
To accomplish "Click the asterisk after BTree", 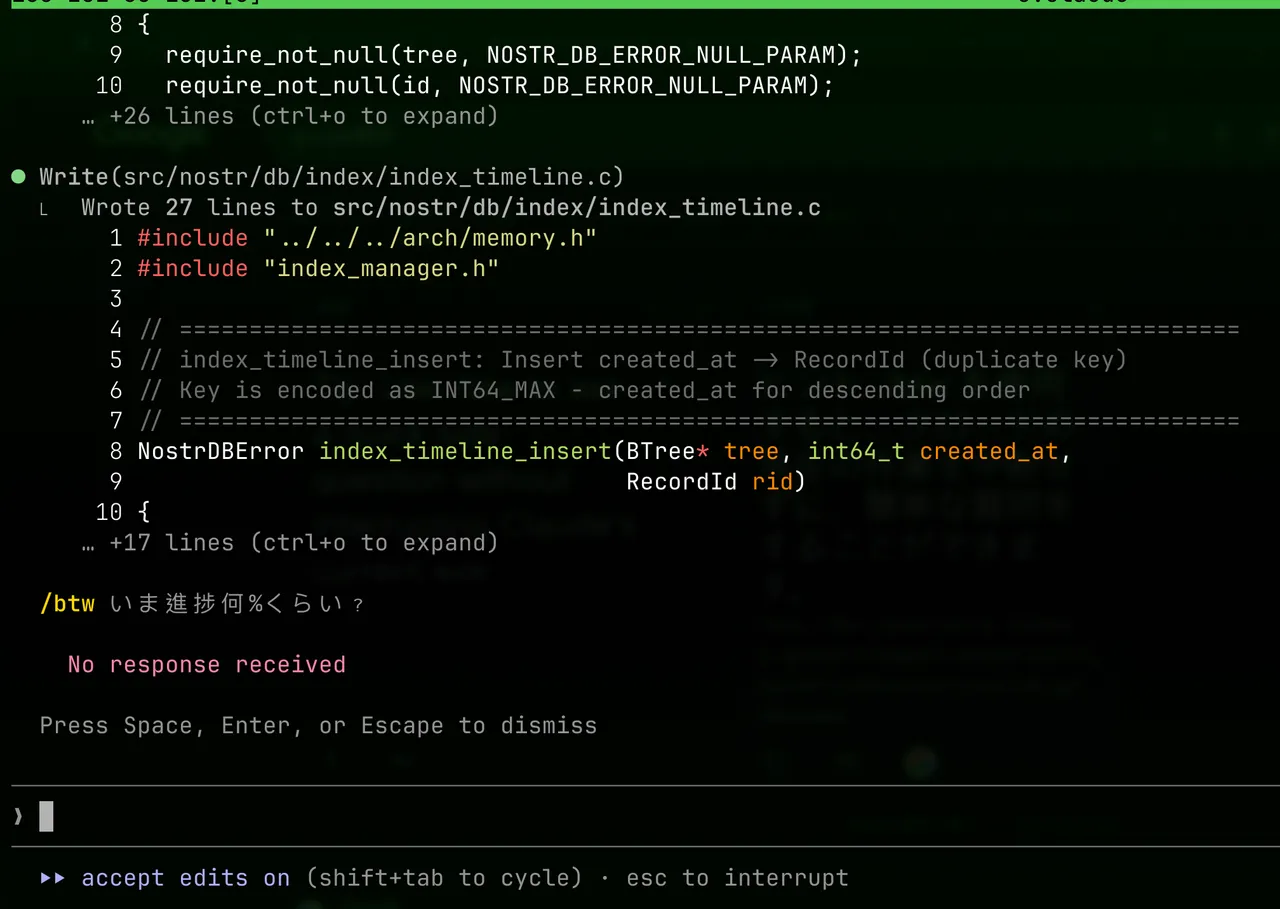I will coord(703,452).
